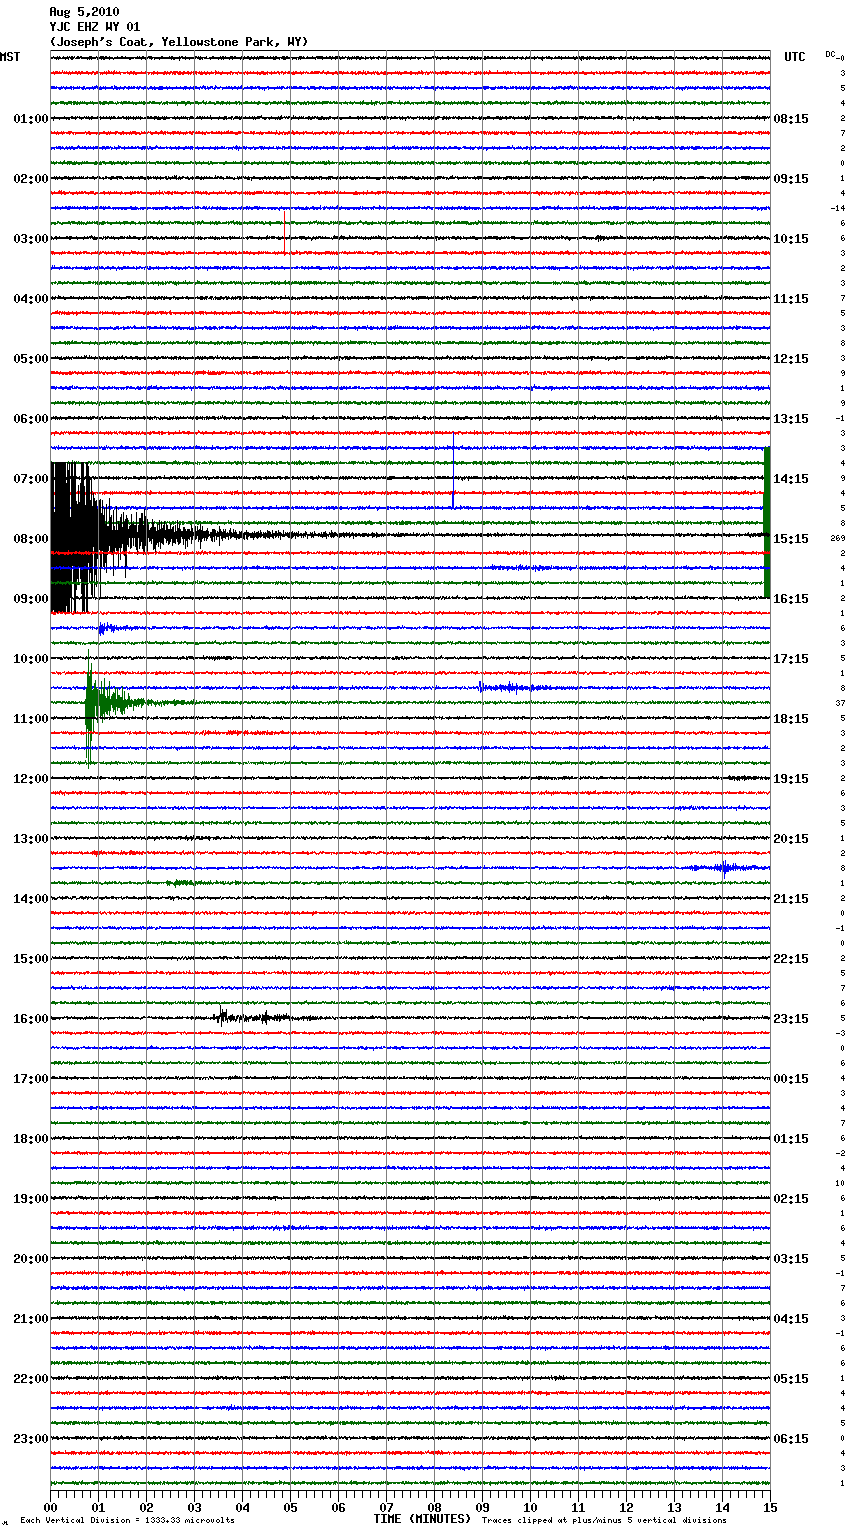
Task: Select the 05:00 MST time label
Action: click(x=31, y=359)
